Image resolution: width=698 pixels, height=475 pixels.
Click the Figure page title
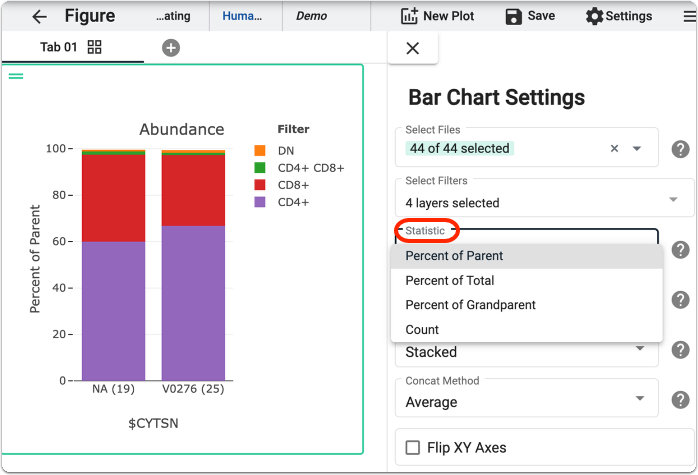90,16
